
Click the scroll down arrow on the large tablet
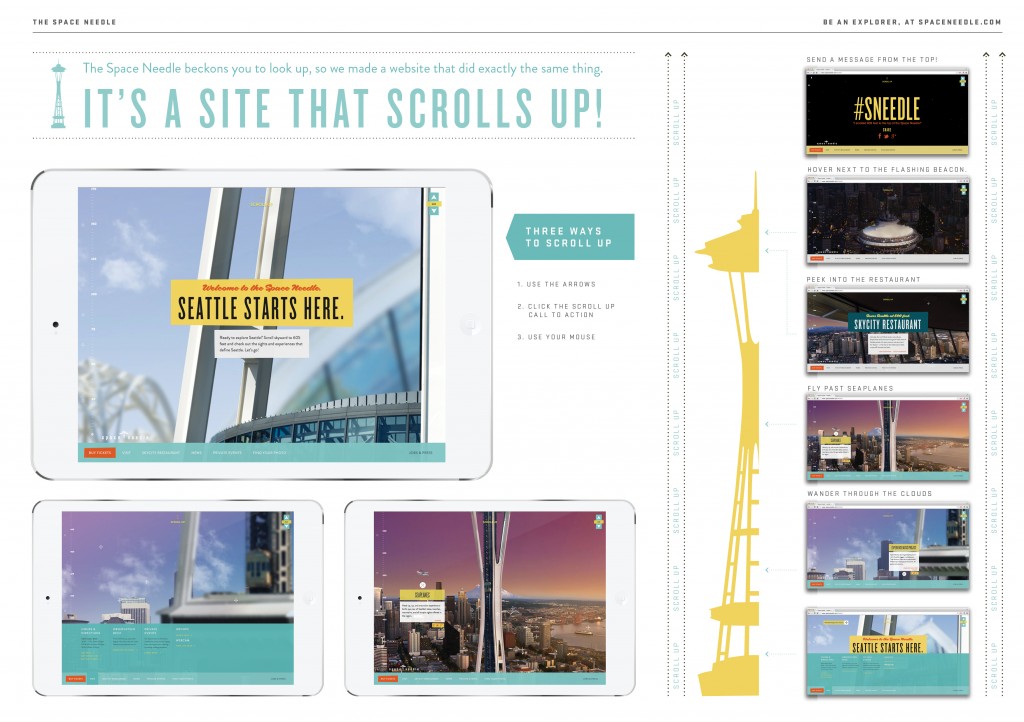[x=434, y=211]
